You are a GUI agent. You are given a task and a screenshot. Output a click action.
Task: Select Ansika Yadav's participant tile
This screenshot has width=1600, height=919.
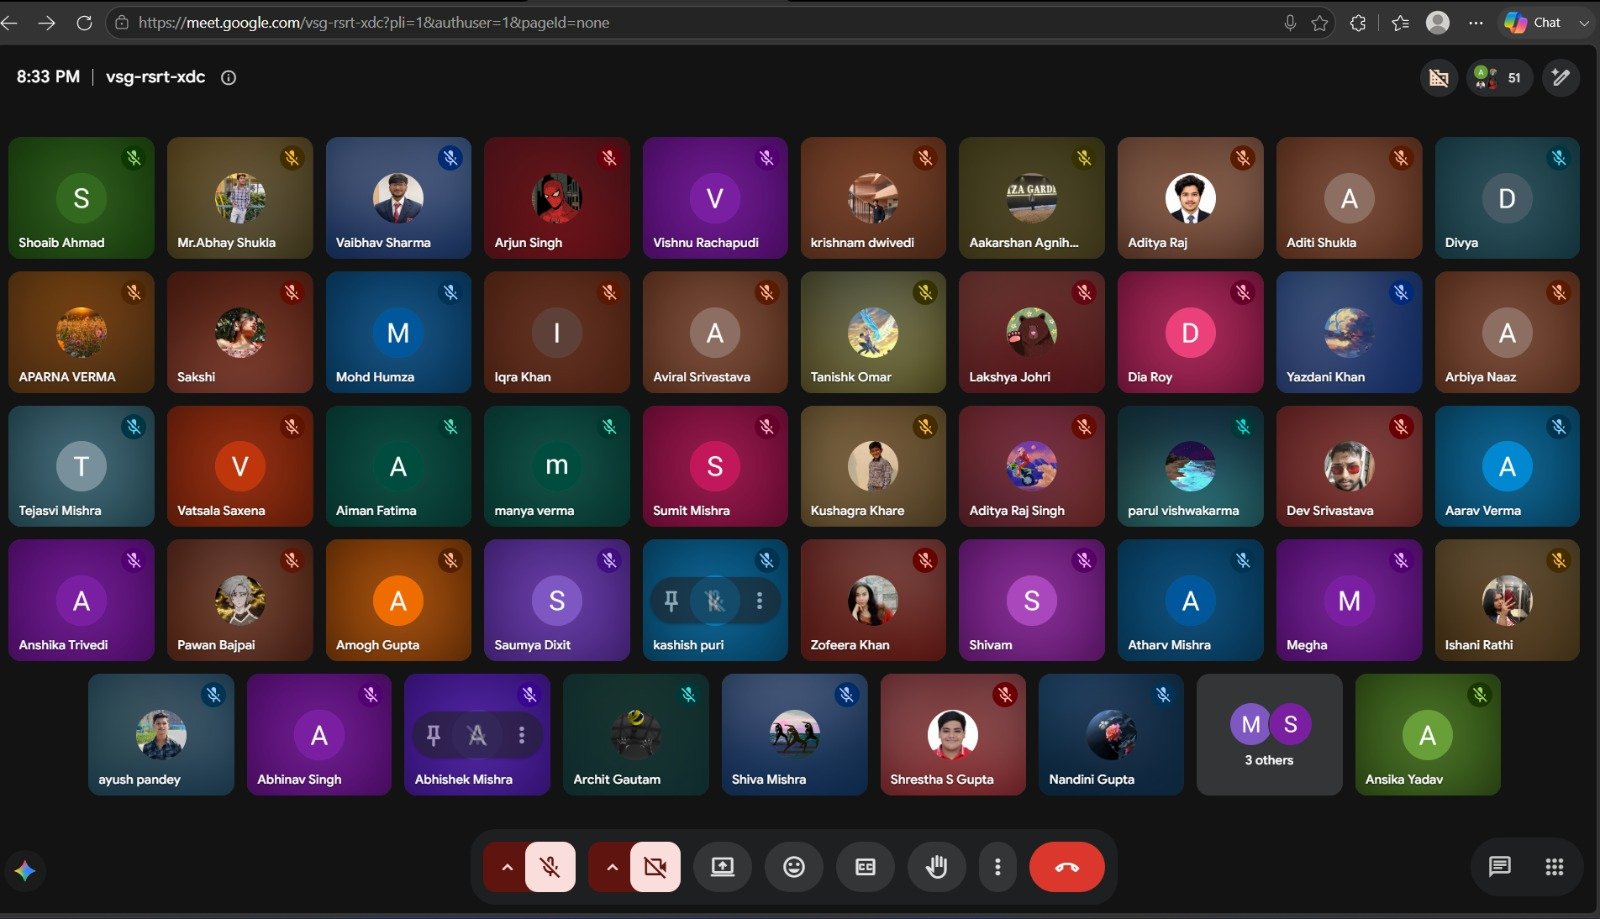click(1428, 735)
